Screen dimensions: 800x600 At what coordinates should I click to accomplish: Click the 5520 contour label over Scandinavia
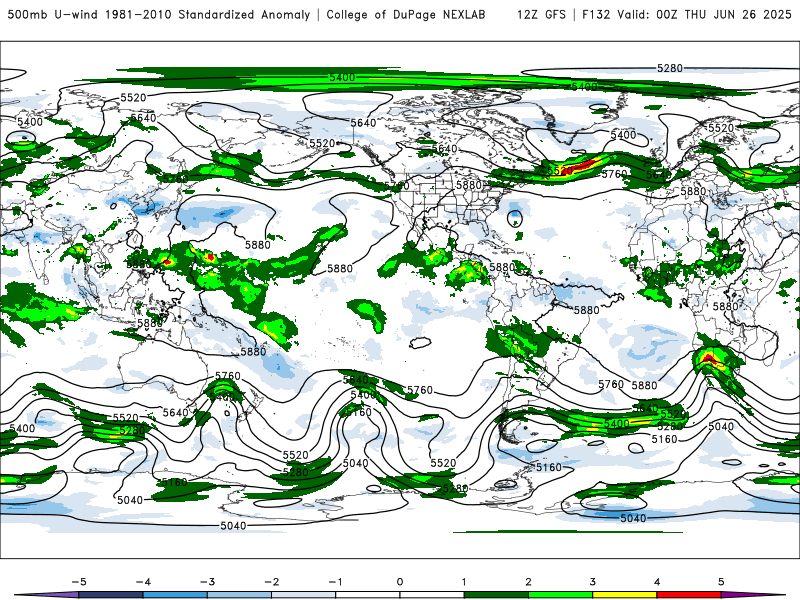coord(721,128)
